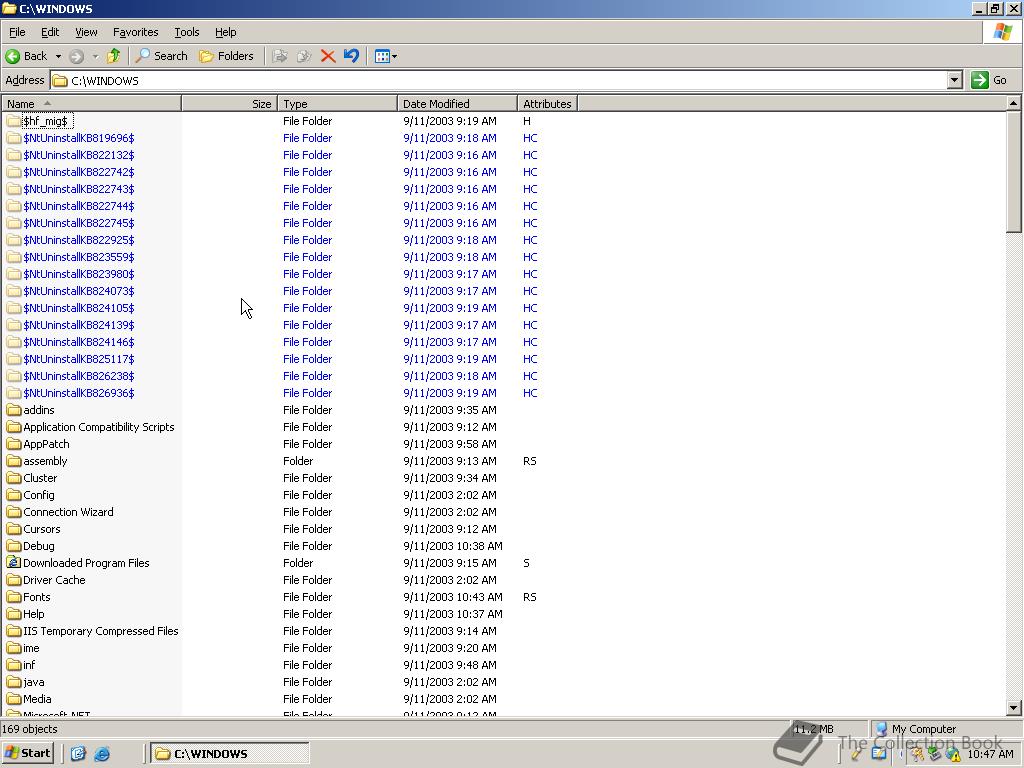Screen dimensions: 1024x768
Task: Select the Fonts folder icon
Action: pyautogui.click(x=14, y=596)
